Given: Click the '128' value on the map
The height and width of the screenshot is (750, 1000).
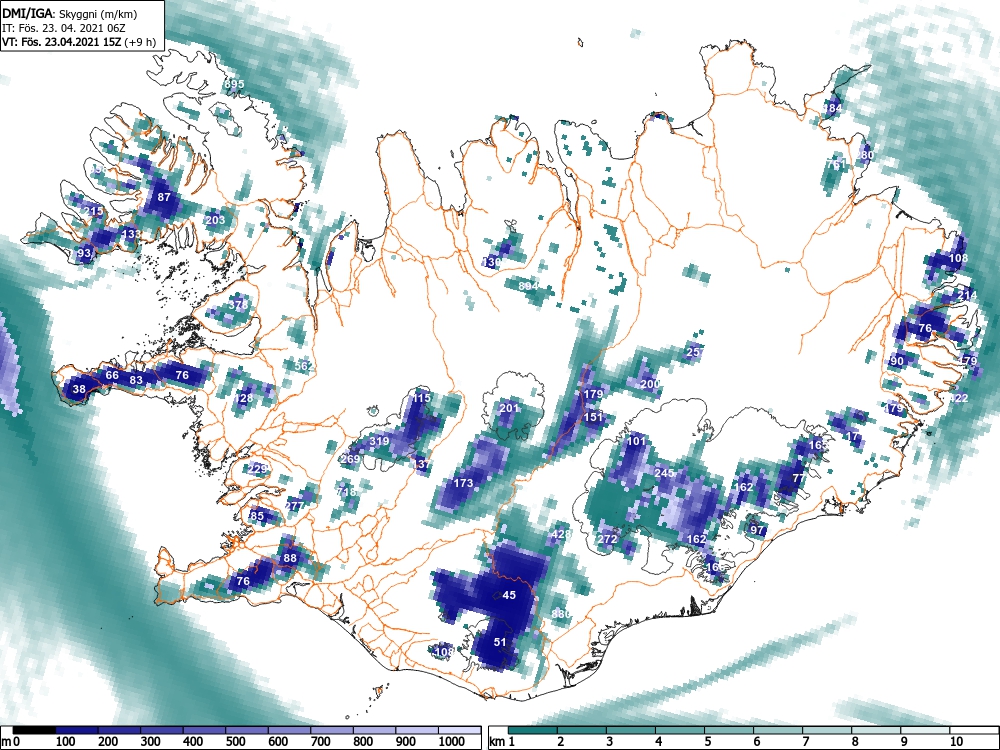Looking at the screenshot, I should [244, 398].
